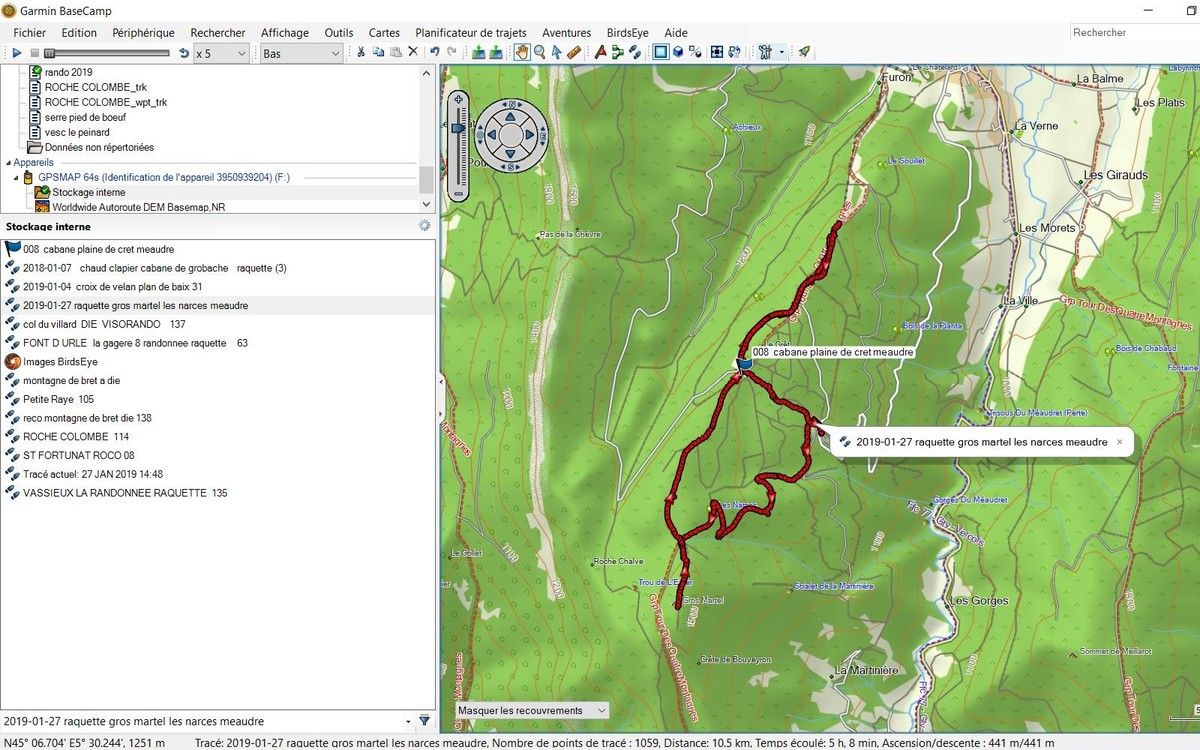Viewport: 1200px width, 750px height.
Task: Click the center map on selection icon
Action: coord(717,52)
